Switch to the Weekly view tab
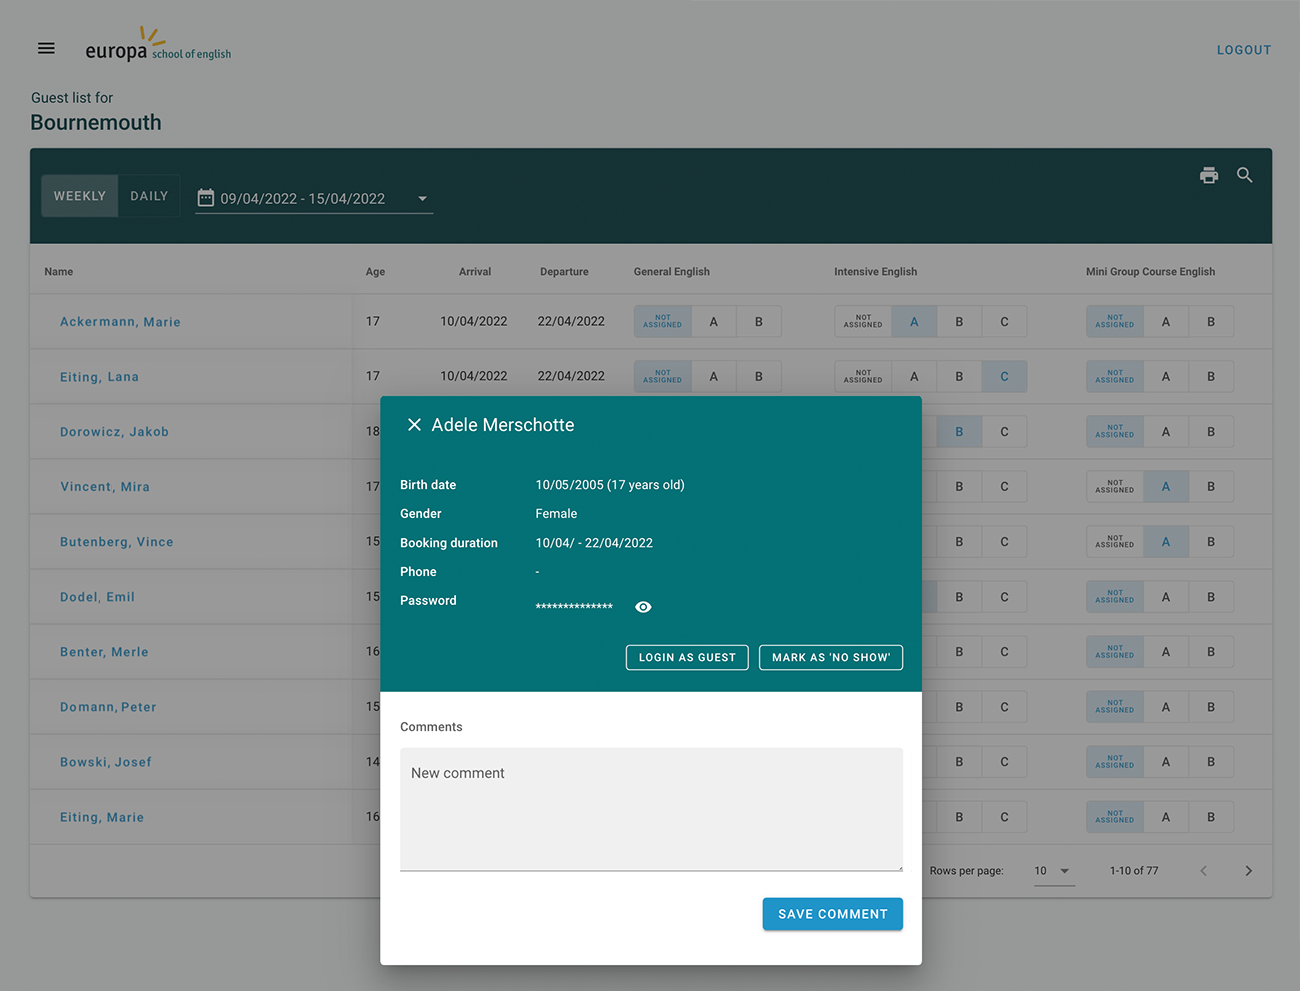1300x991 pixels. pos(80,196)
